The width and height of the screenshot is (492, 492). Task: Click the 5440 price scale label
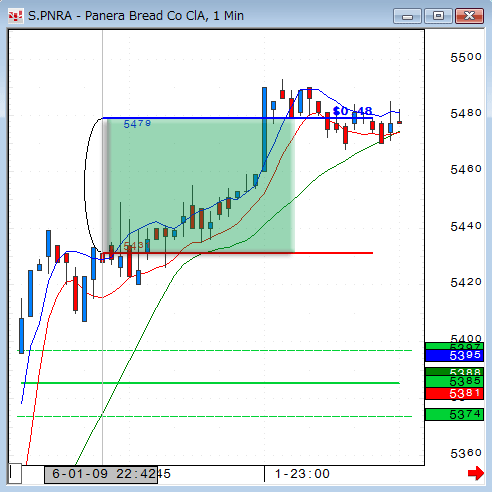click(x=466, y=226)
